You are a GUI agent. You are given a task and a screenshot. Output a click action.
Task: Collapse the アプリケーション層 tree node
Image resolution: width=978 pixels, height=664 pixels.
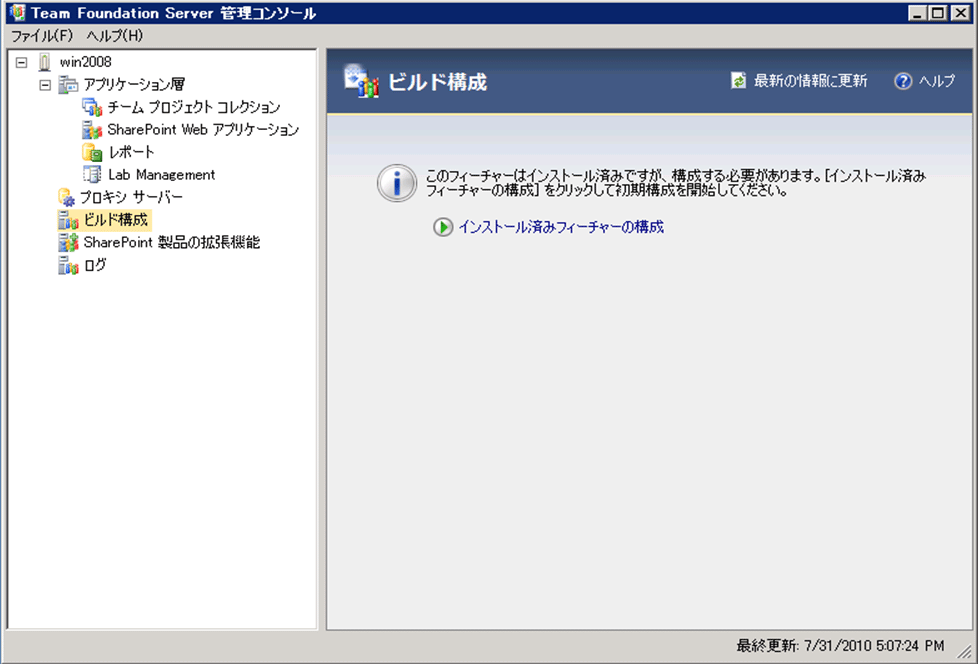pos(45,85)
